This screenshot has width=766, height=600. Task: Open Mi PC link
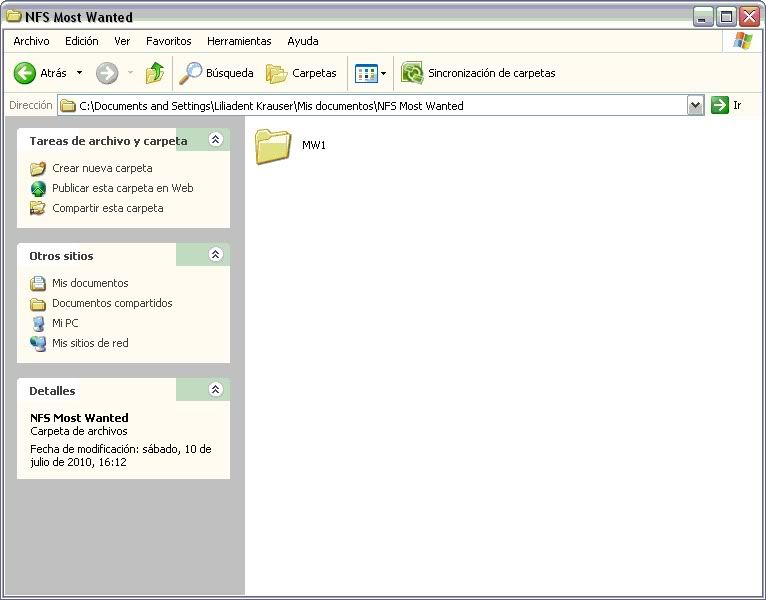[65, 323]
